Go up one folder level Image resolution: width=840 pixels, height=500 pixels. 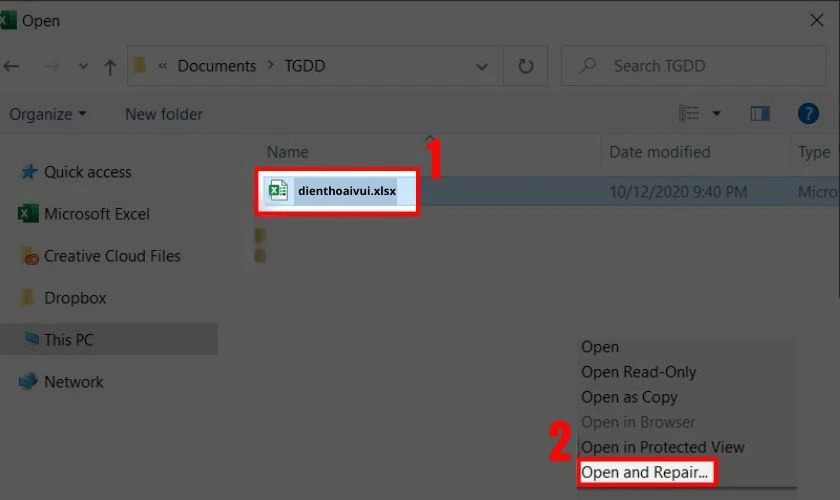[x=110, y=66]
